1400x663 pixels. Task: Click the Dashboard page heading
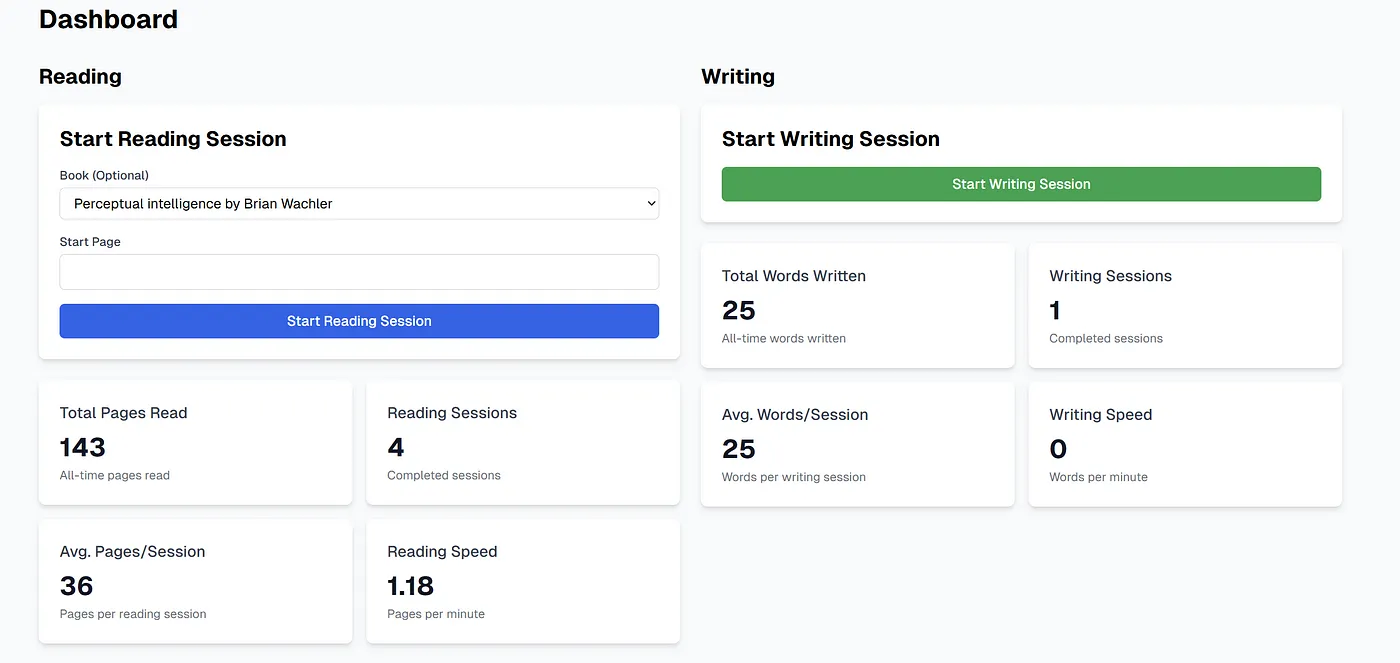click(x=108, y=19)
